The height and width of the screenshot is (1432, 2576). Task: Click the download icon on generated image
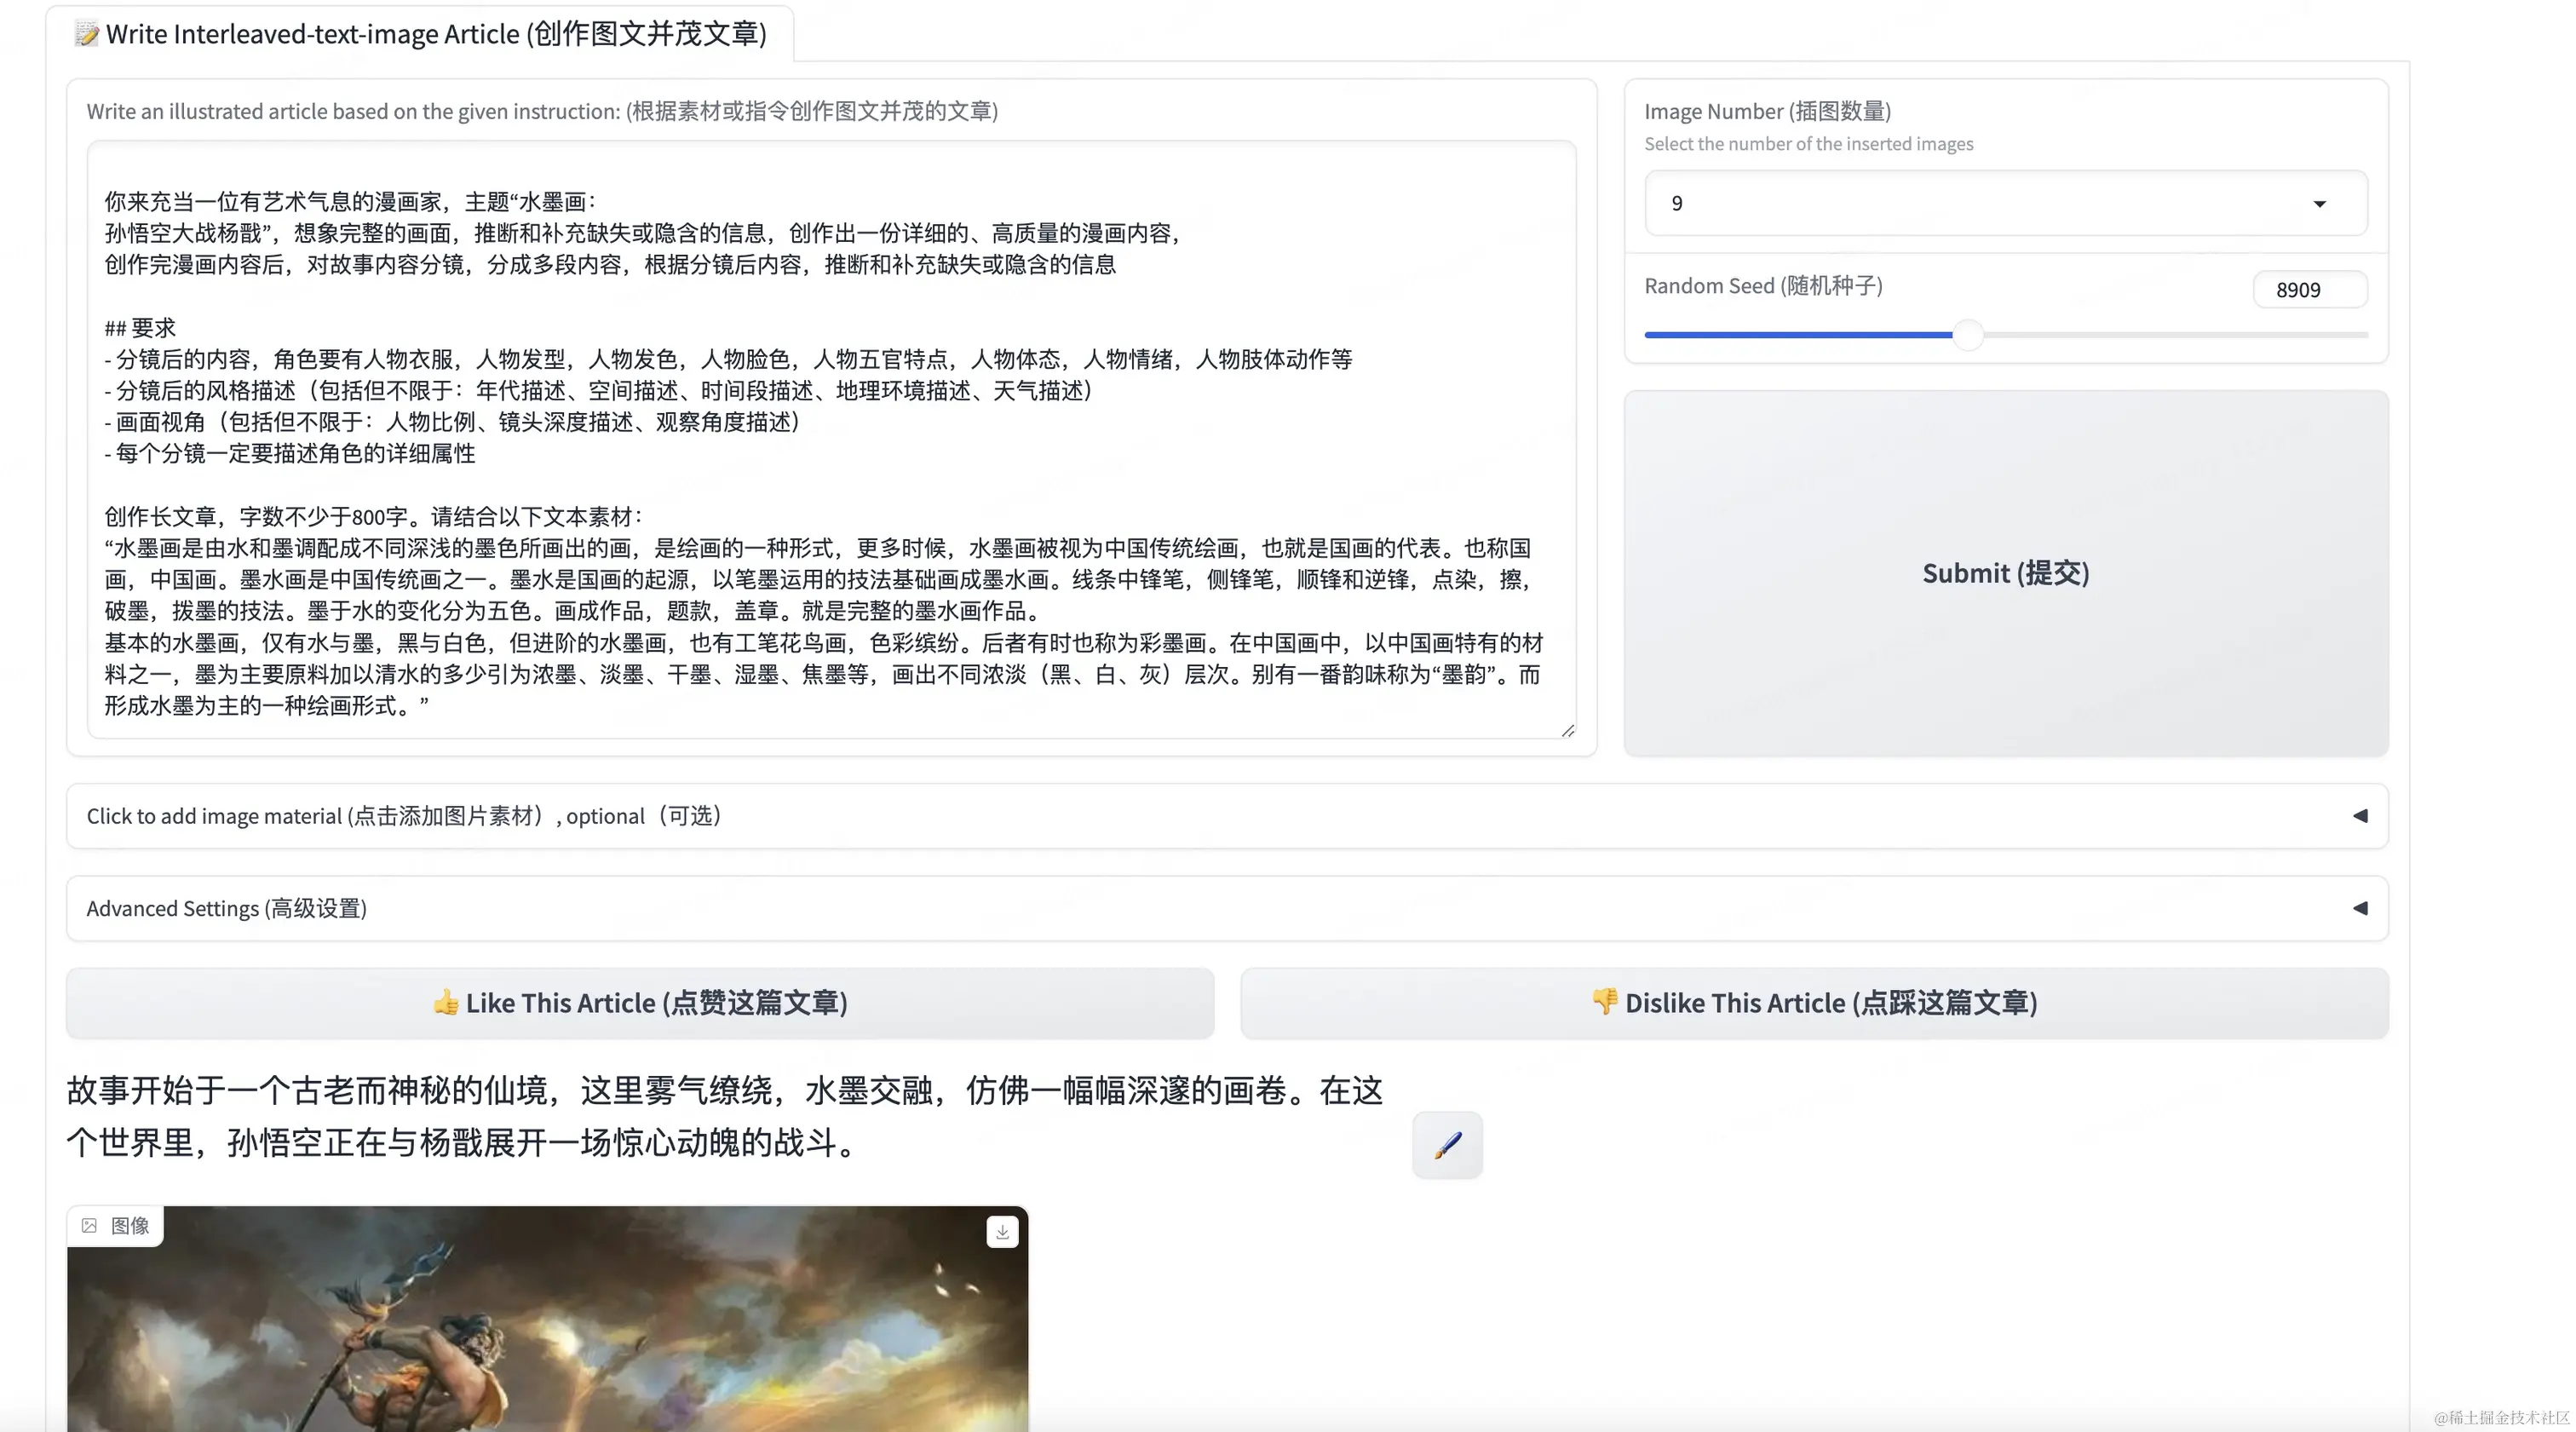tap(1002, 1232)
